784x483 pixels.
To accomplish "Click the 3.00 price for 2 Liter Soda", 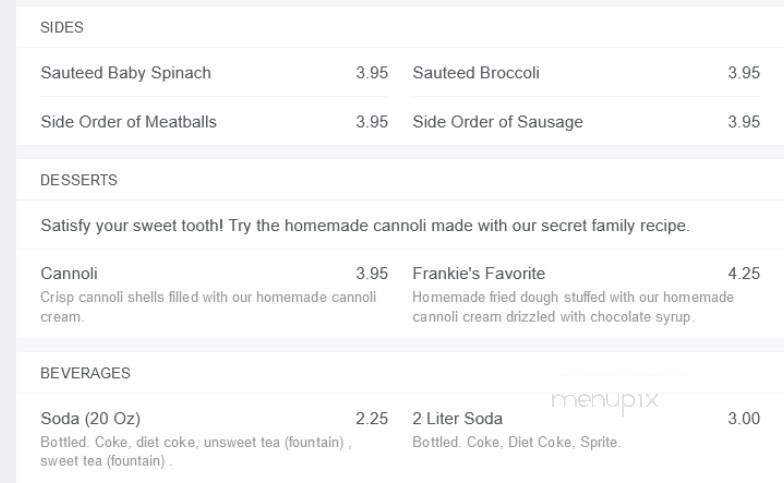I will pos(744,418).
